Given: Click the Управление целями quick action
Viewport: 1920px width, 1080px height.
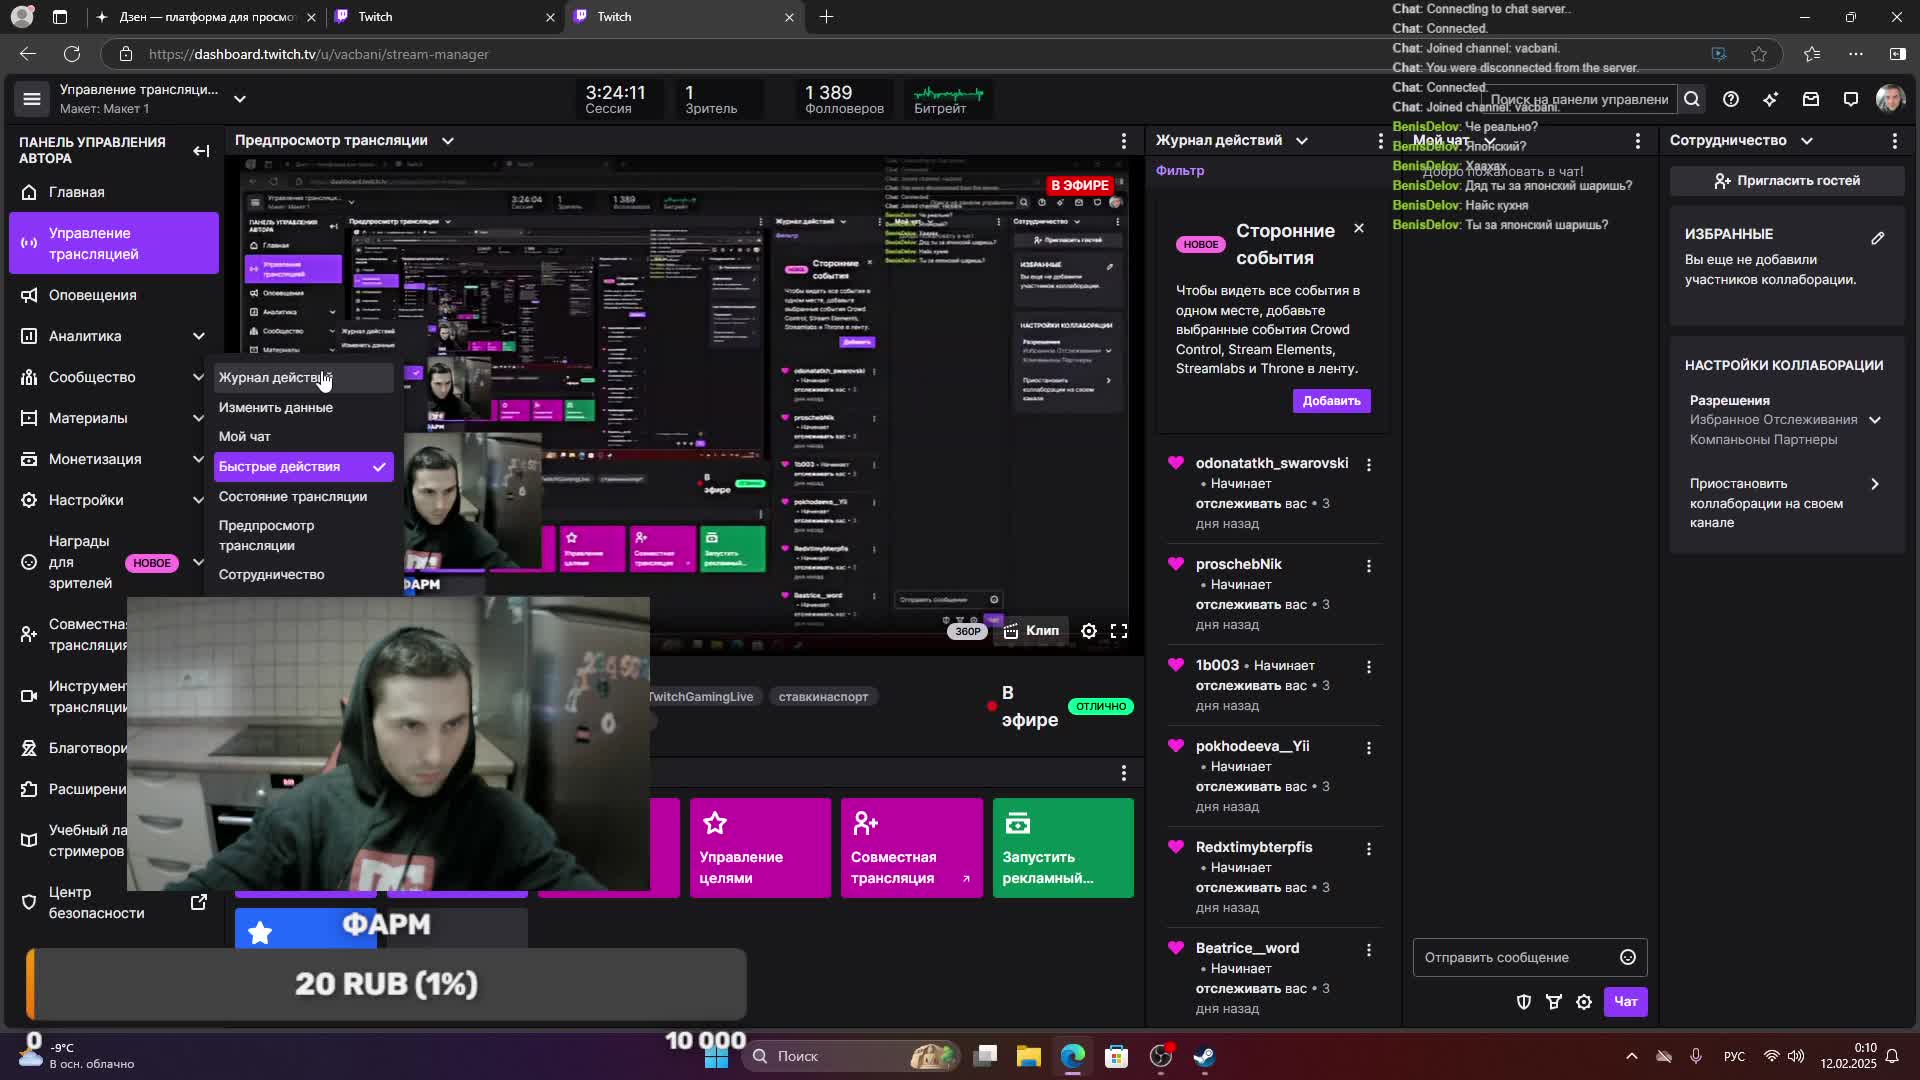Looking at the screenshot, I should point(760,848).
